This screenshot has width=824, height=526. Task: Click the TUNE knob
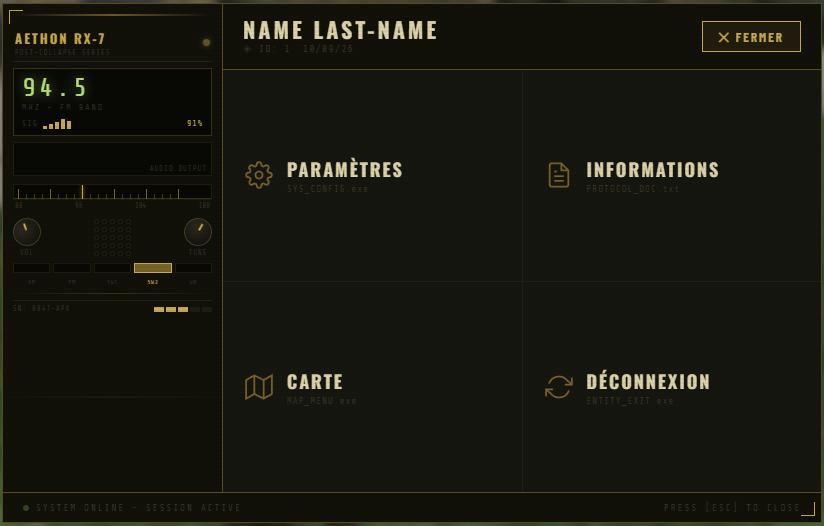(x=198, y=232)
